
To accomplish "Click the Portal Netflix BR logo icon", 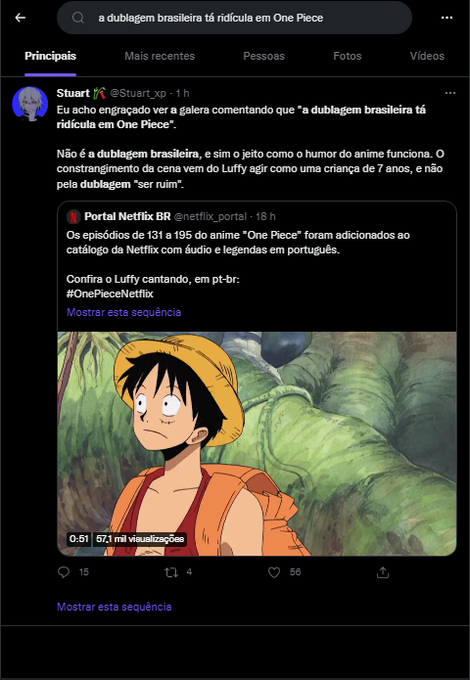I will [73, 216].
